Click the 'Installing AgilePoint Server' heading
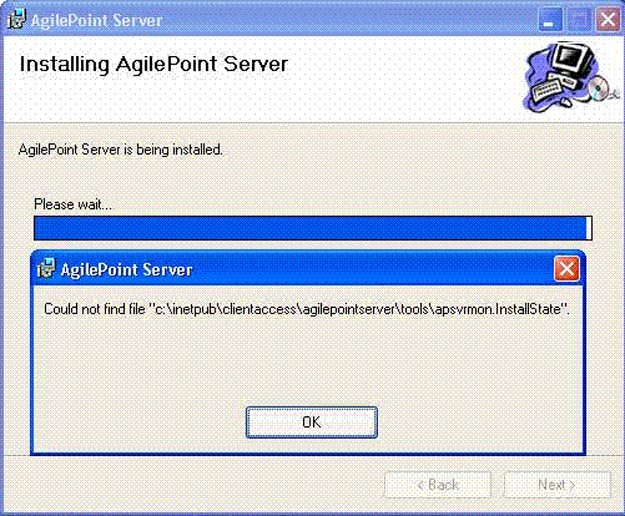 point(154,65)
